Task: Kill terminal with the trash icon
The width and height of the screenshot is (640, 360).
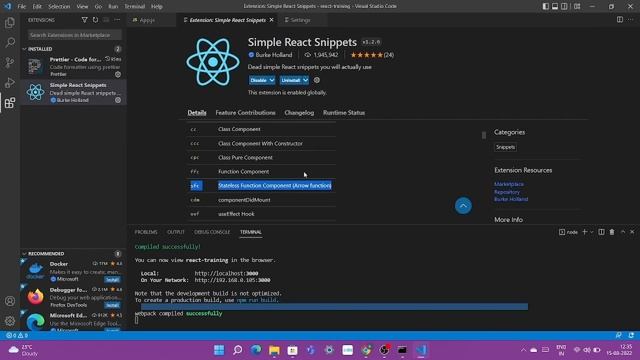Action: point(612,232)
